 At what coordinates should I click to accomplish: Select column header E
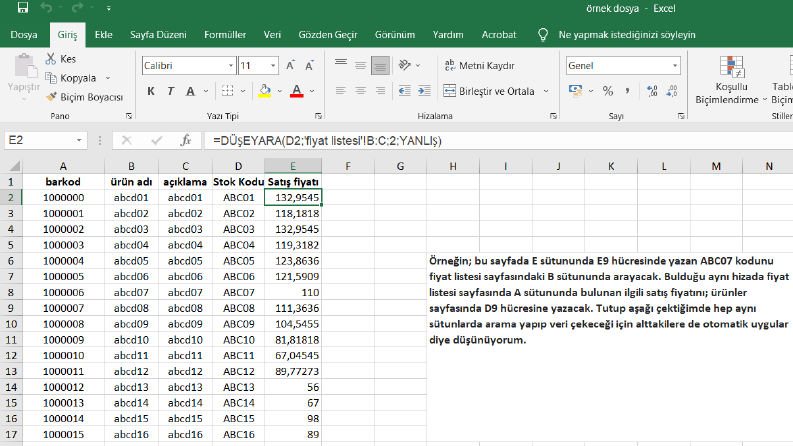(x=293, y=166)
